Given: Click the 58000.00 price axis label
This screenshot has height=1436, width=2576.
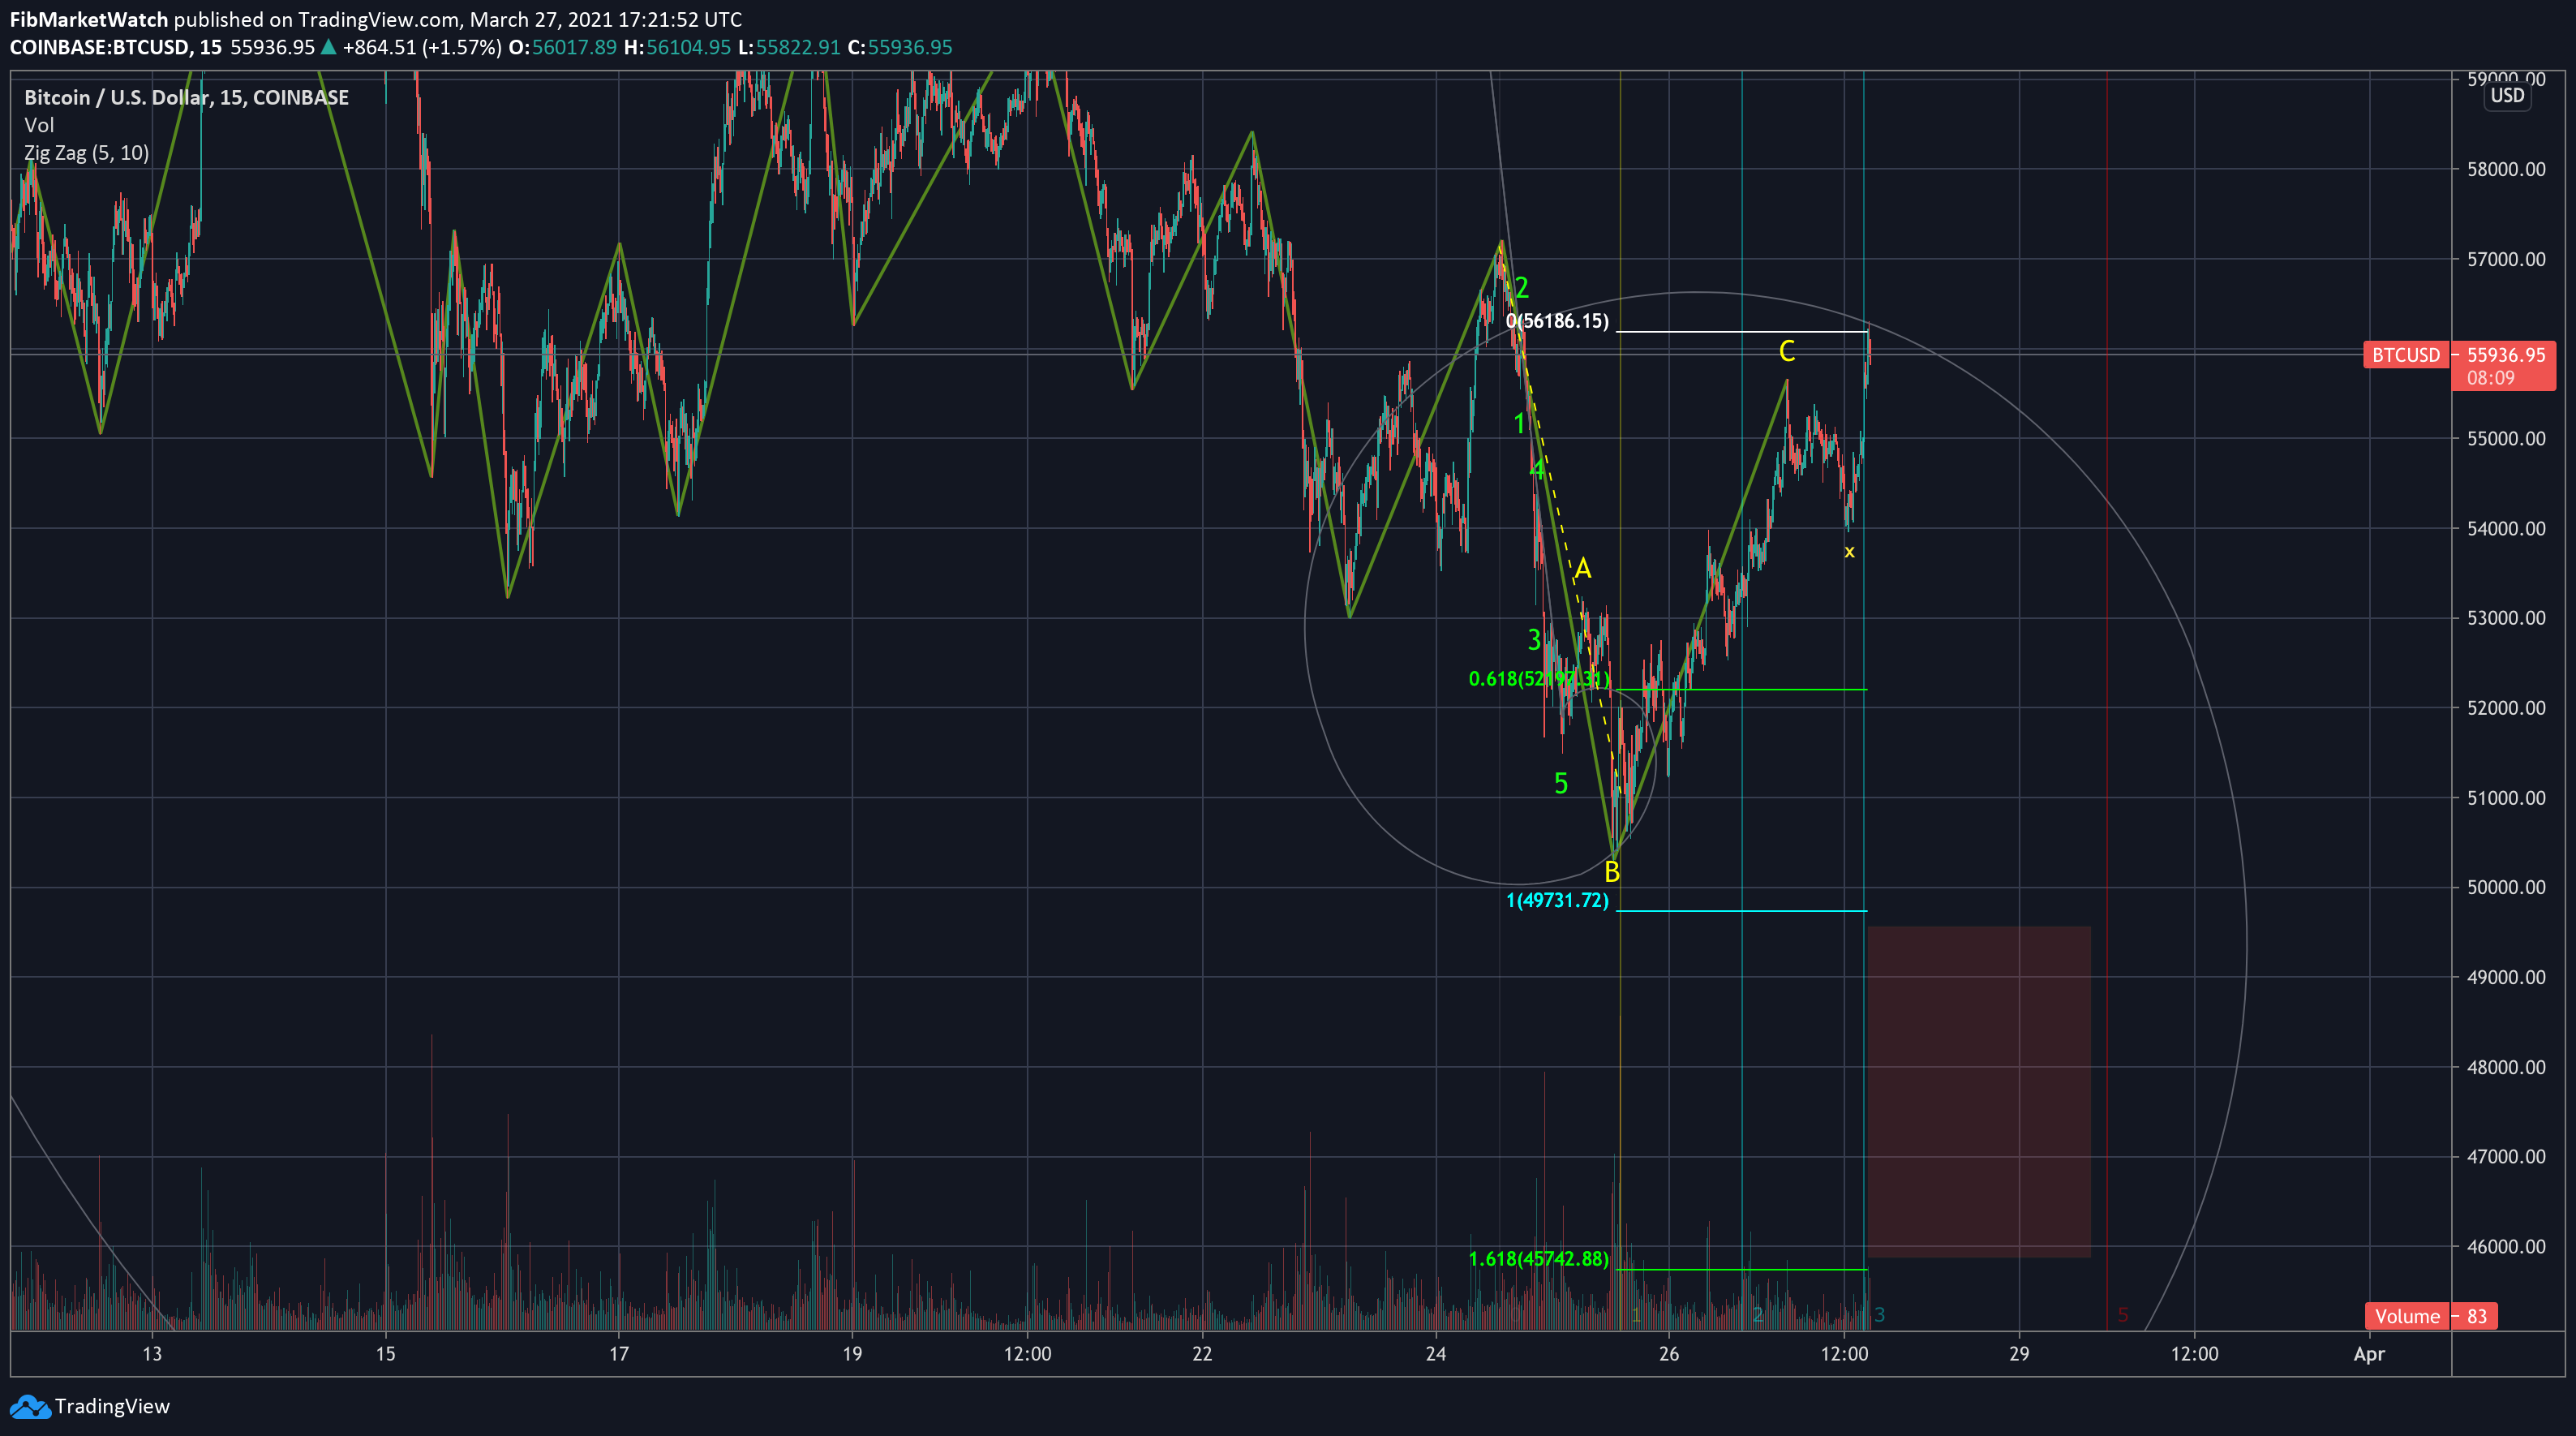Looking at the screenshot, I should point(2506,169).
